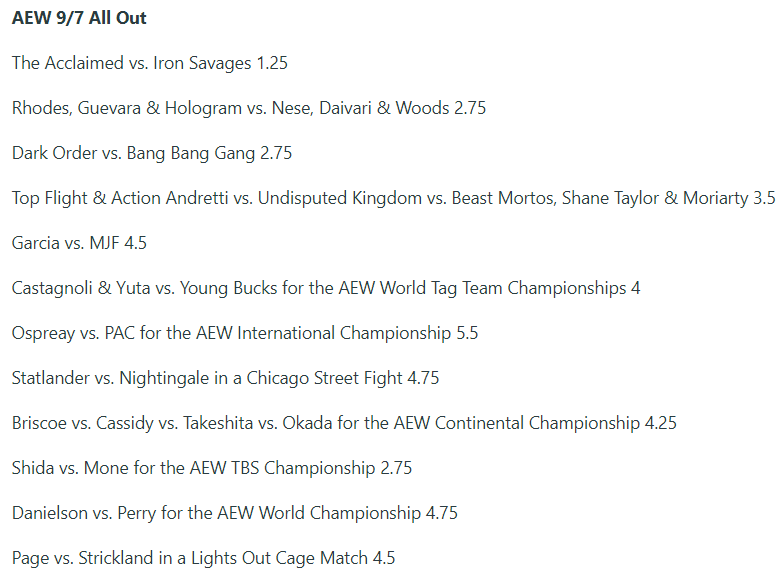The width and height of the screenshot is (781, 576).
Task: Click the "Garcia vs. MJF" match line
Action: tap(66, 243)
